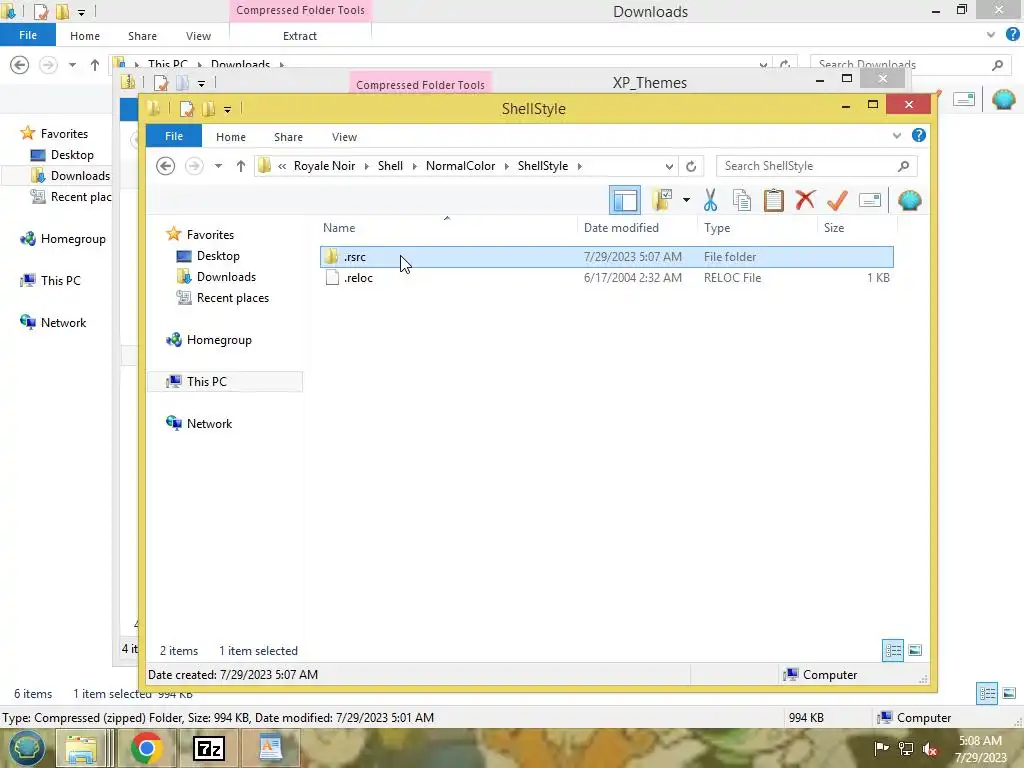Expand the arrow after ShellStyle in breadcrumb
The image size is (1024, 768).
pyautogui.click(x=580, y=166)
